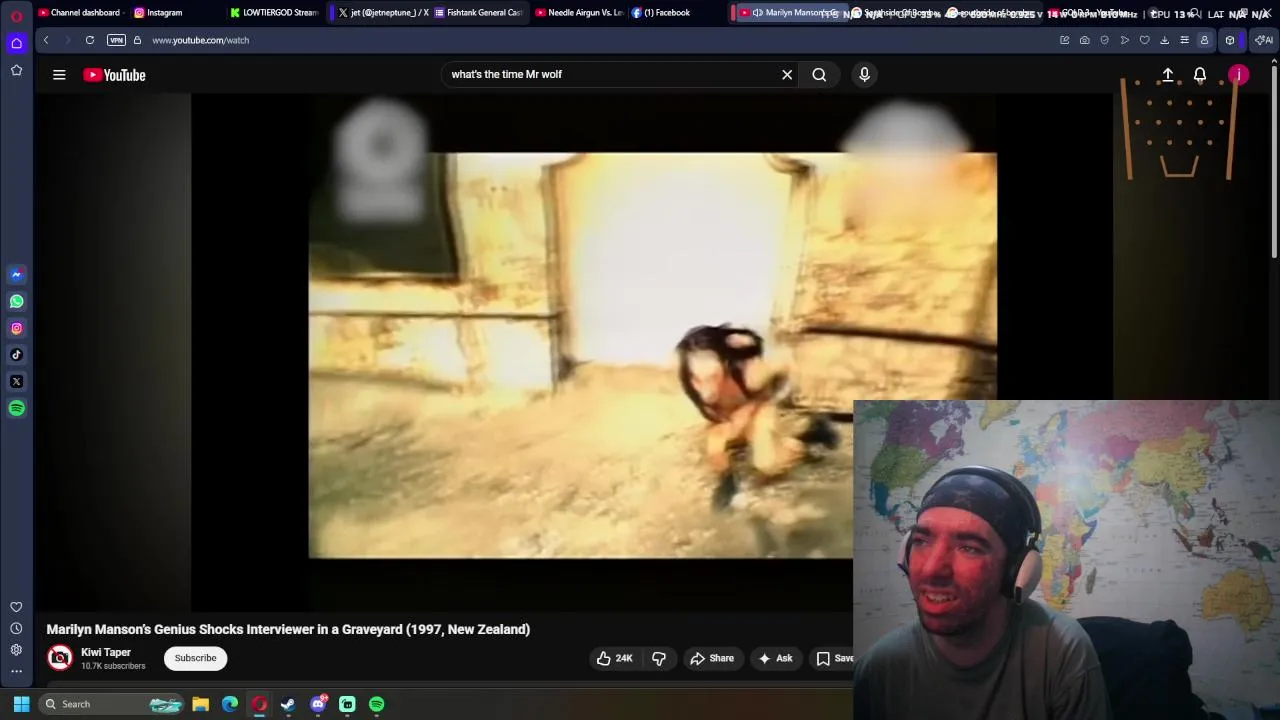Run search with magnifying glass button

pyautogui.click(x=819, y=74)
